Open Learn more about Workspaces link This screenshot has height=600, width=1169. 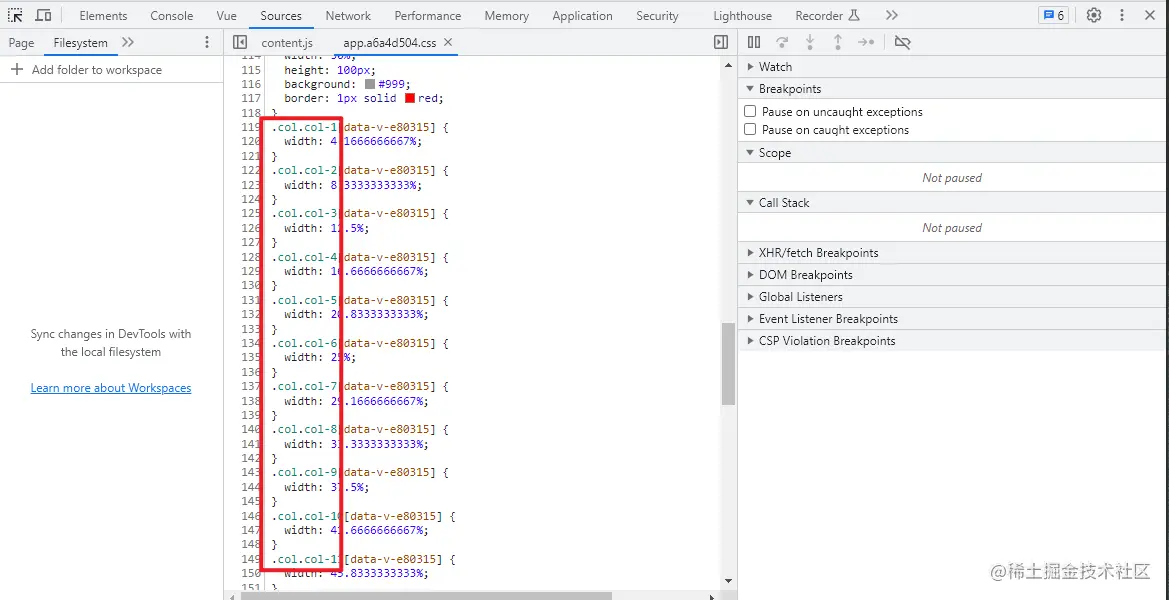[x=111, y=388]
